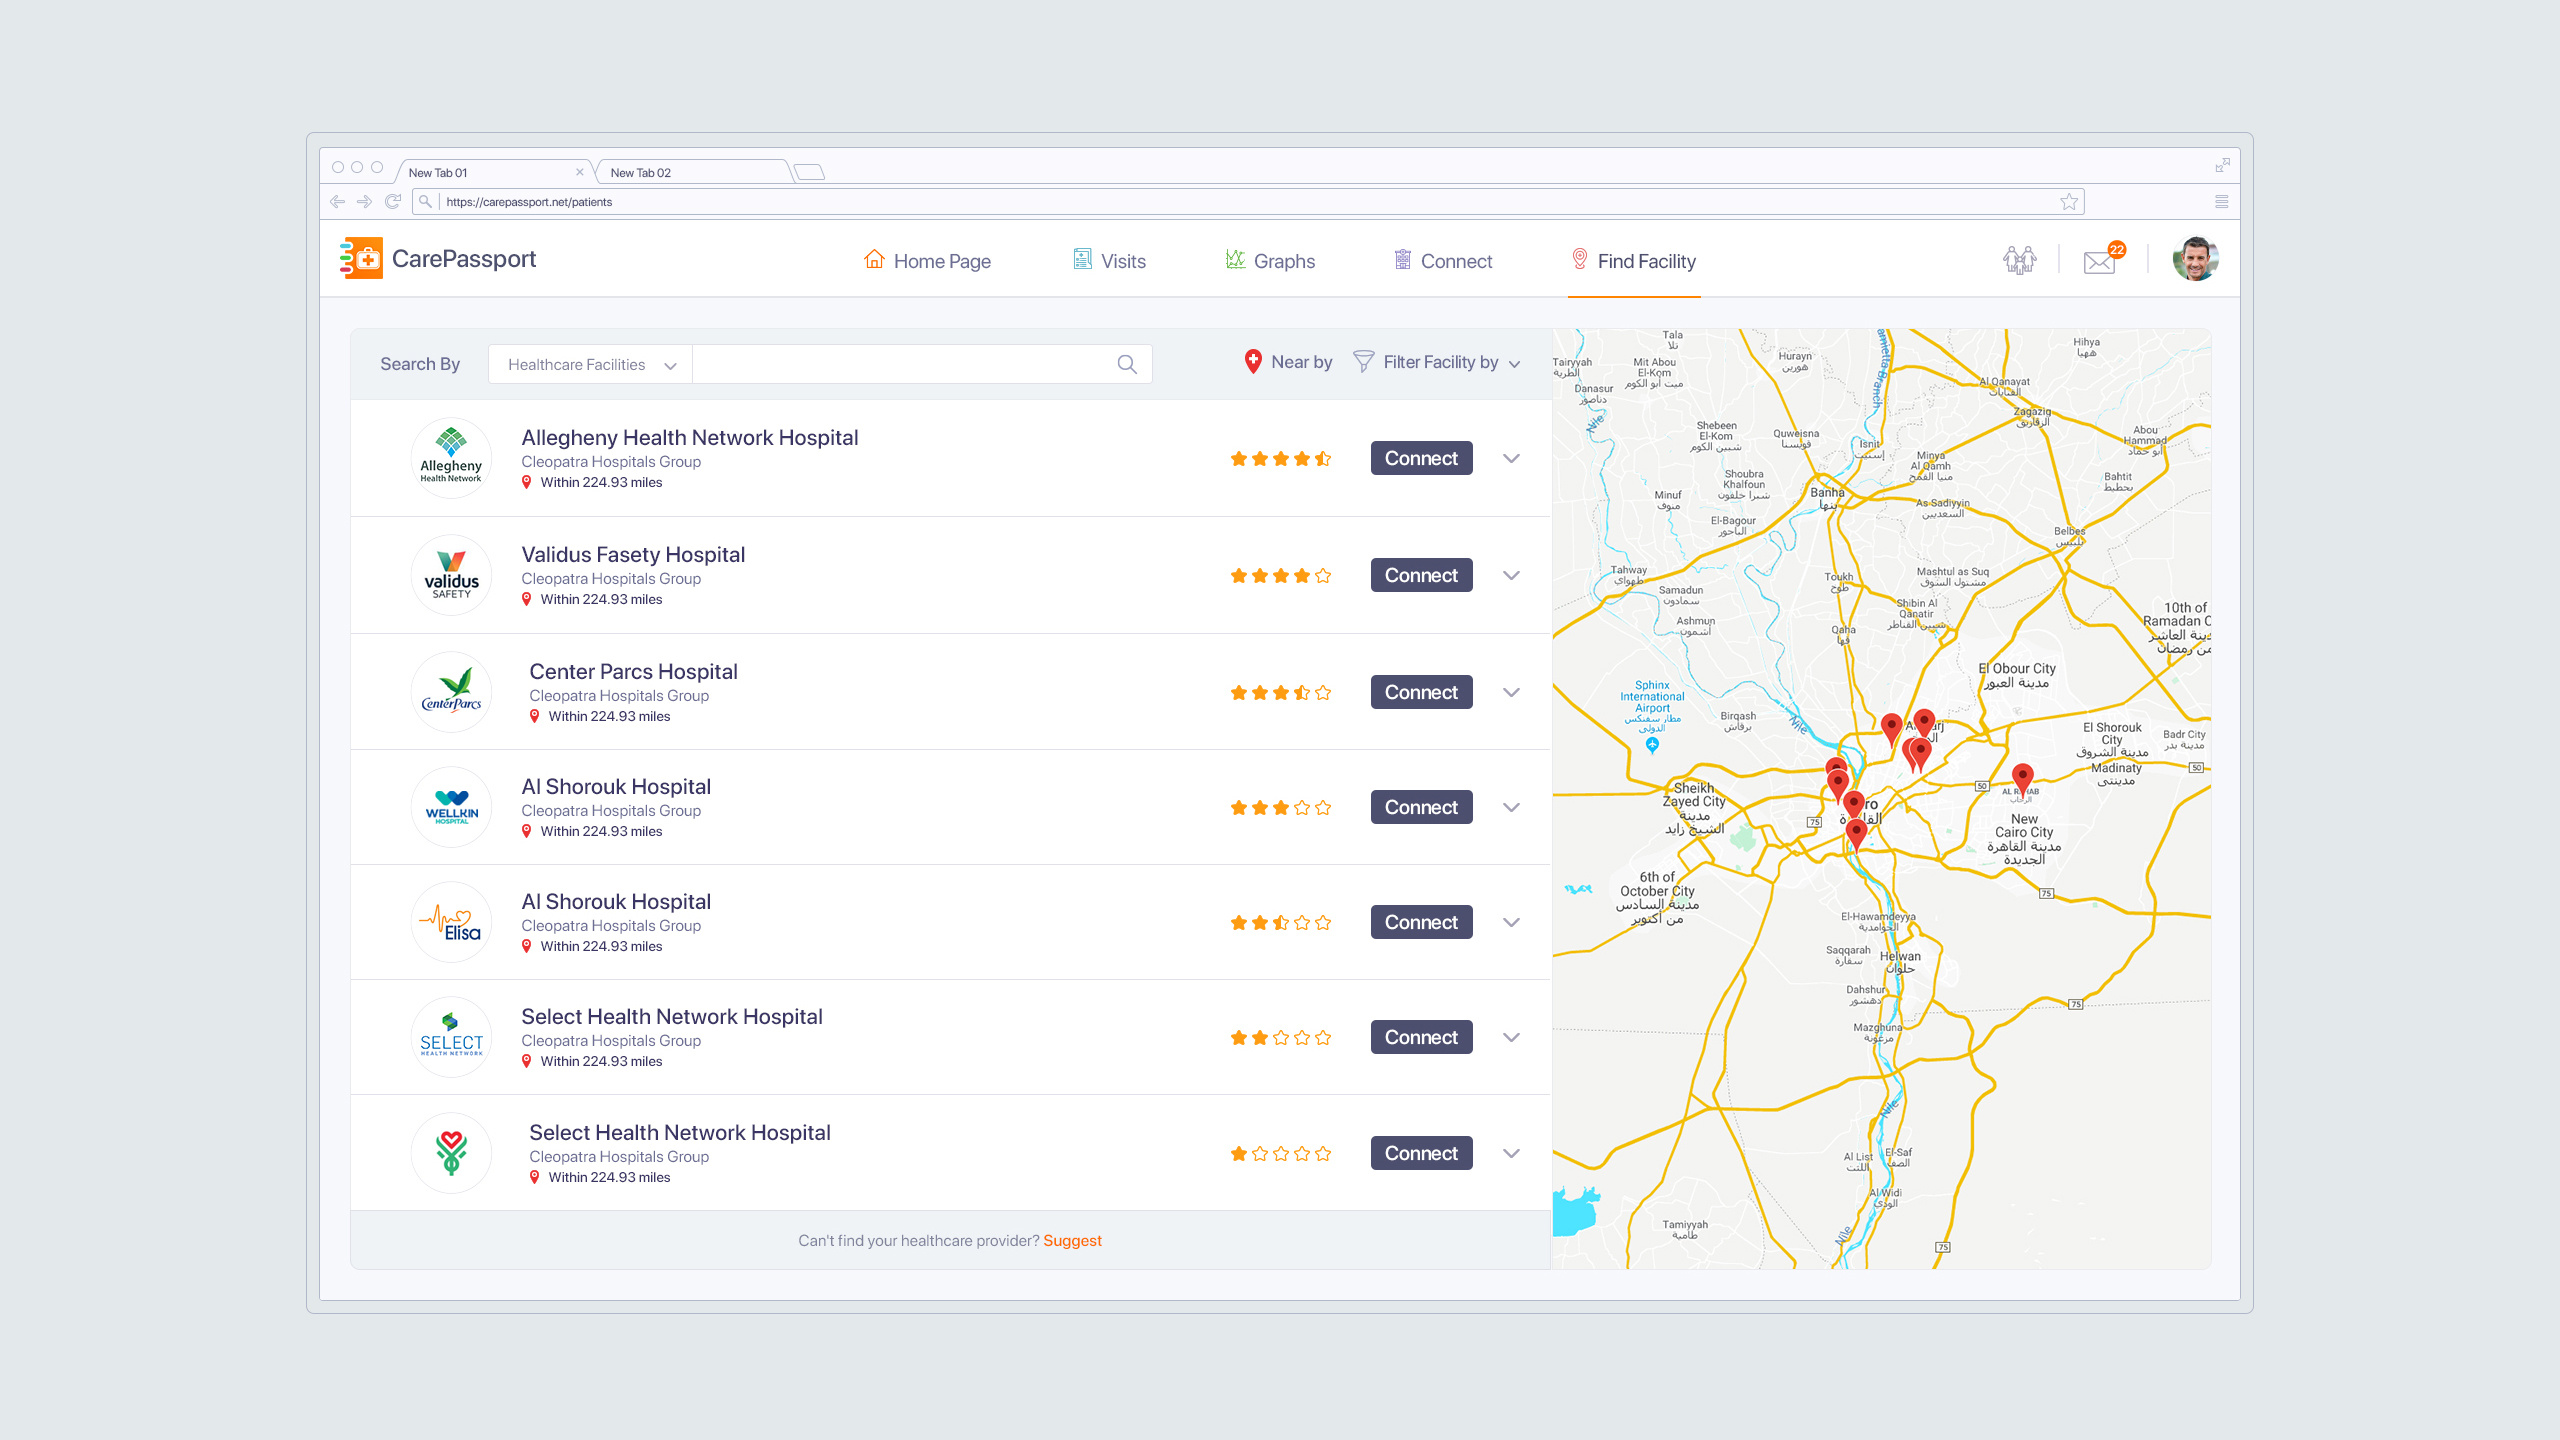Open the user profile avatar
The height and width of the screenshot is (1440, 2560).
(x=2195, y=260)
